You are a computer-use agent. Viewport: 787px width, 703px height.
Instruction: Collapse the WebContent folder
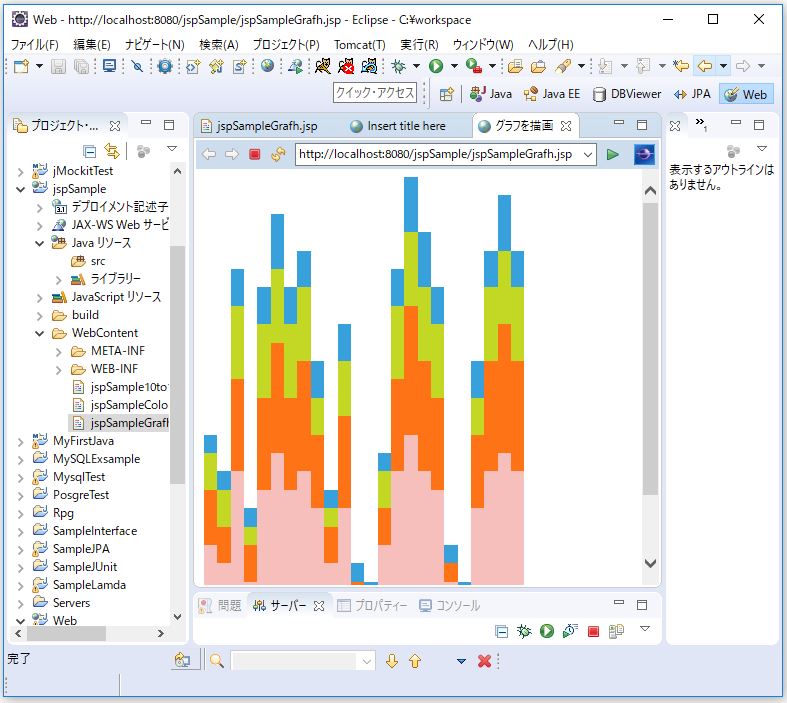click(x=40, y=333)
